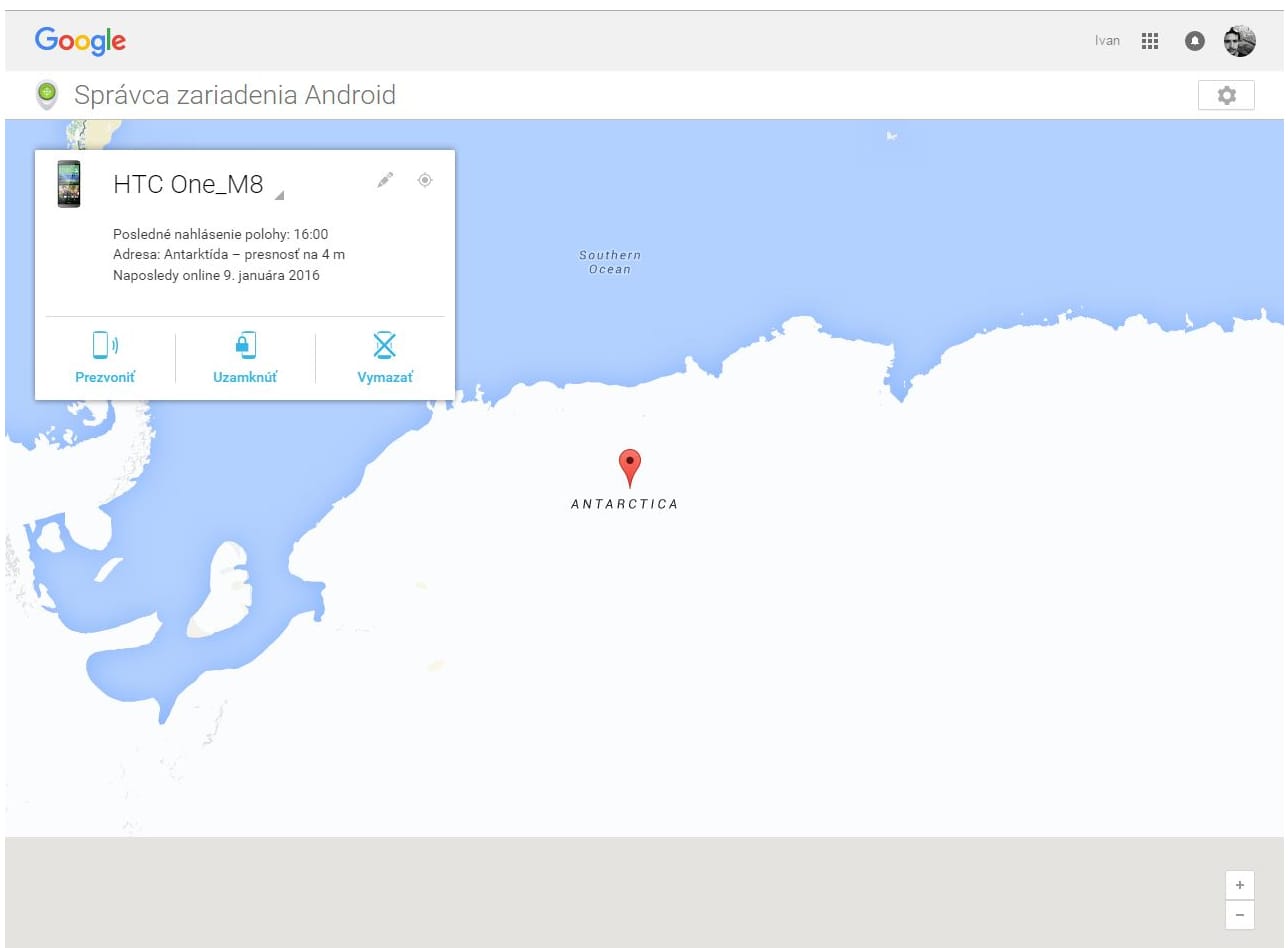
Task: Click the Southern Ocean map label
Action: click(610, 262)
